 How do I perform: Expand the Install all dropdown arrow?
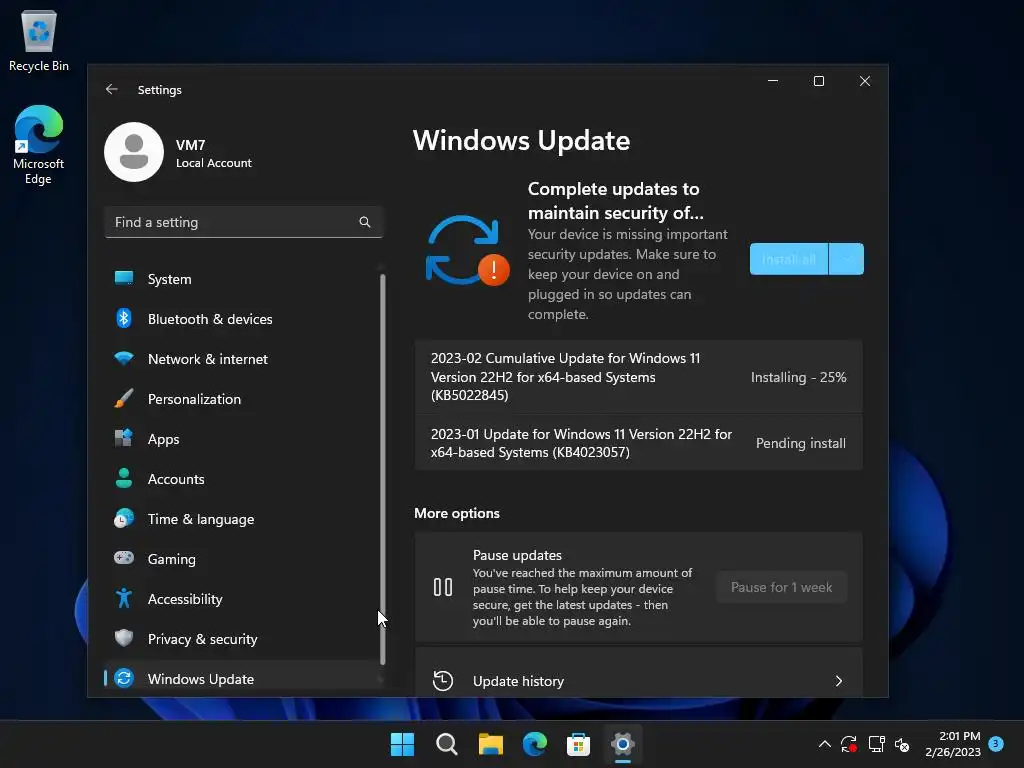click(x=846, y=259)
